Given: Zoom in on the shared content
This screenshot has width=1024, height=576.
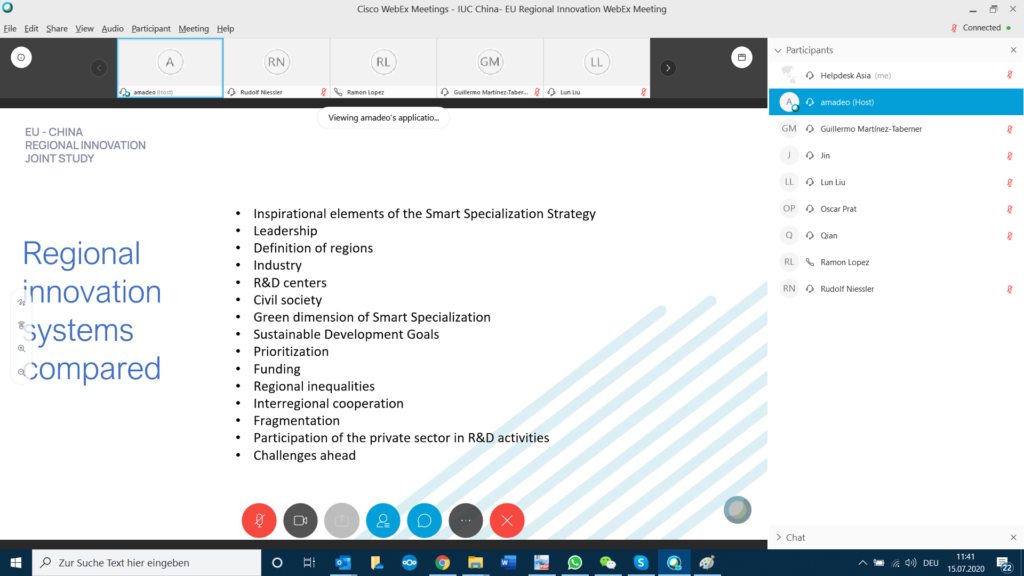Looking at the screenshot, I should pos(22,348).
